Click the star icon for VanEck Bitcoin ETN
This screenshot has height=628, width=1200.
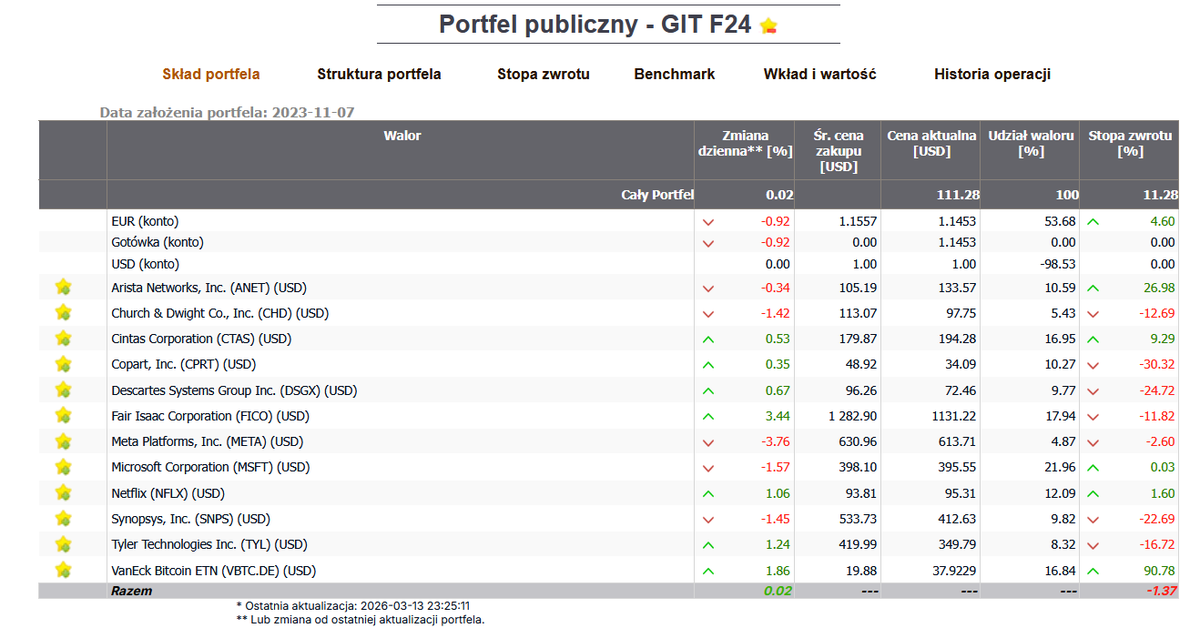[x=64, y=570]
